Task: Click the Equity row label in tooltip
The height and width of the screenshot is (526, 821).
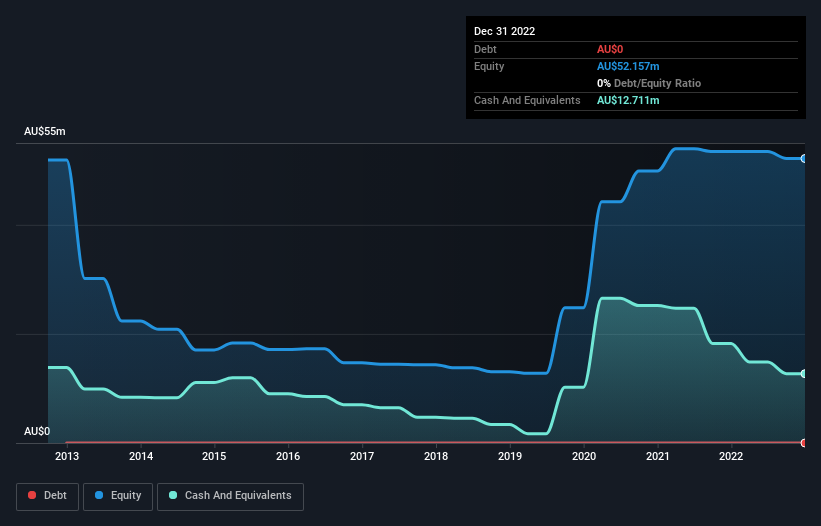Action: point(489,66)
